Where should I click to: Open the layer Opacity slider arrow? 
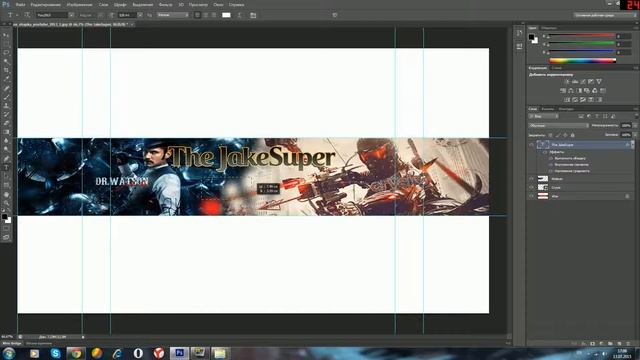pos(635,126)
